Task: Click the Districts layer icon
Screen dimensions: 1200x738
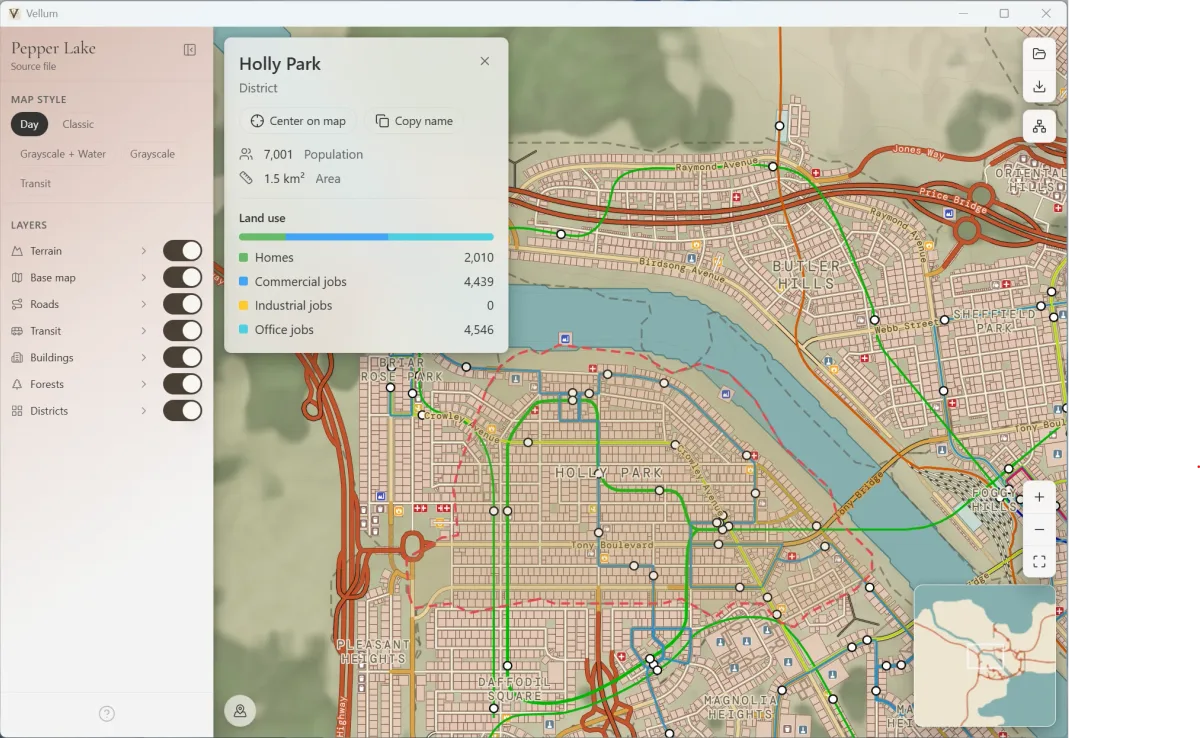Action: click(17, 411)
